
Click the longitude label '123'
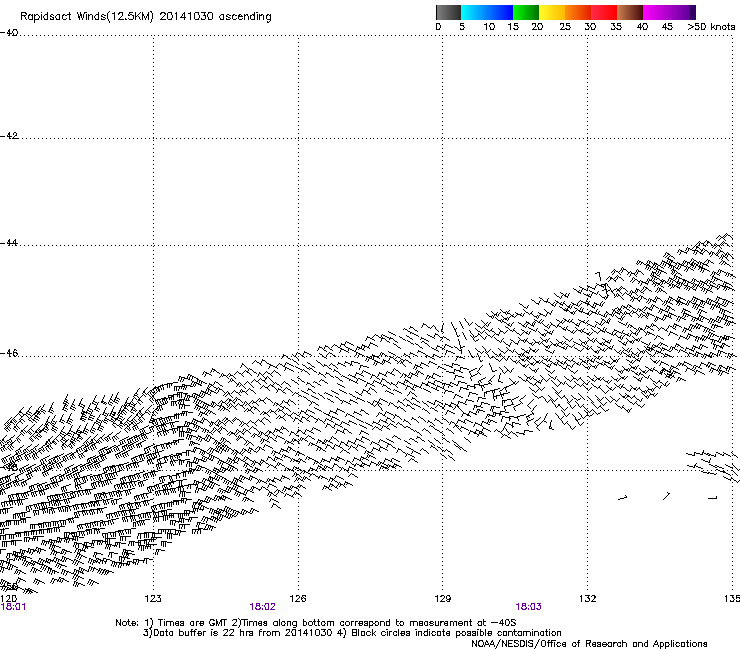click(153, 599)
